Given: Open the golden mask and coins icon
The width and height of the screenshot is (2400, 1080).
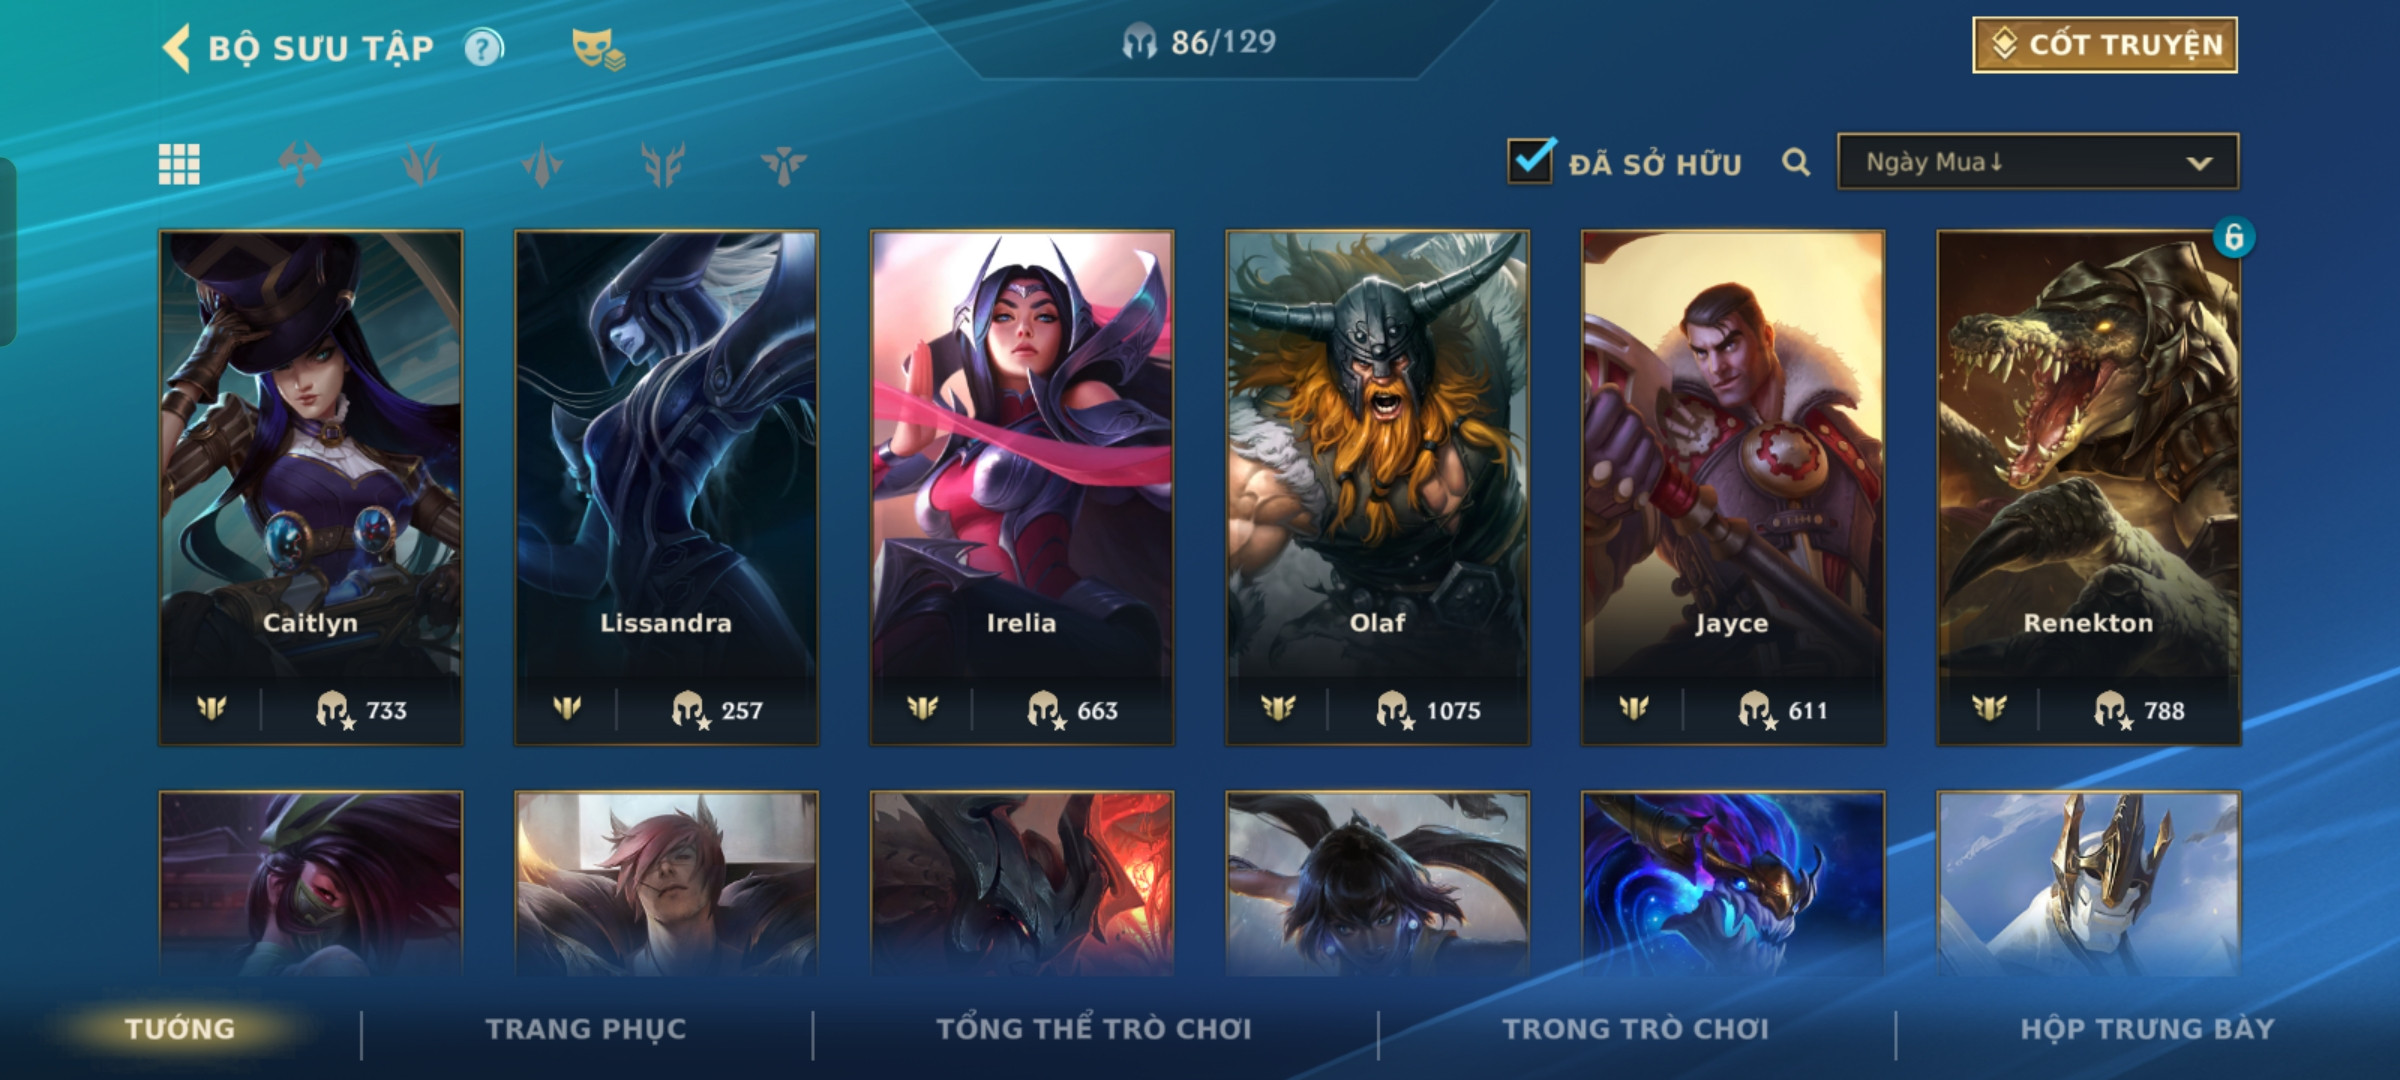Looking at the screenshot, I should (598, 48).
